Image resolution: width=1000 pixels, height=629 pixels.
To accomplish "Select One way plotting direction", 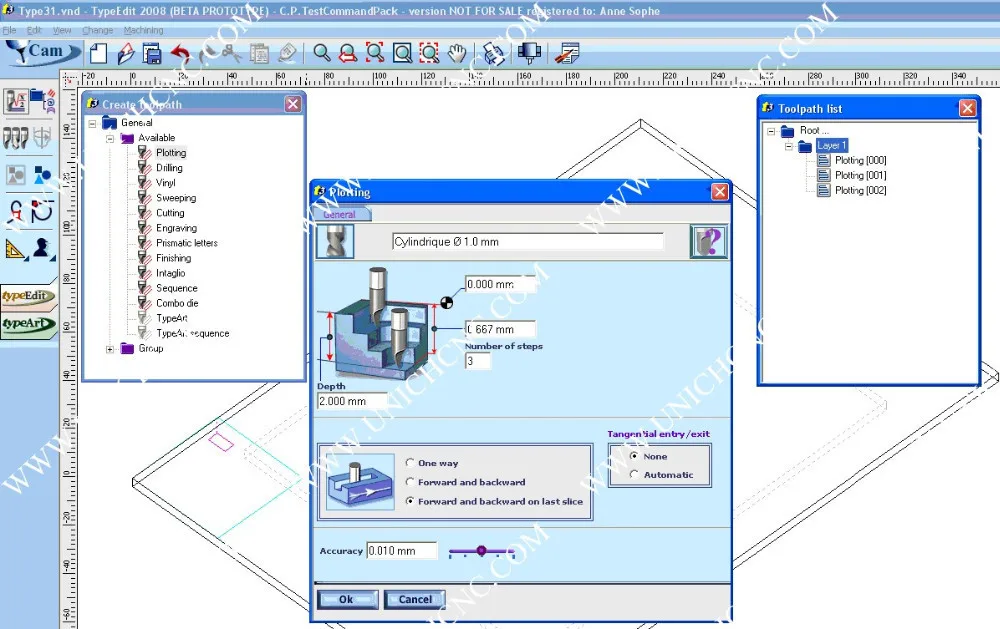I will point(410,462).
